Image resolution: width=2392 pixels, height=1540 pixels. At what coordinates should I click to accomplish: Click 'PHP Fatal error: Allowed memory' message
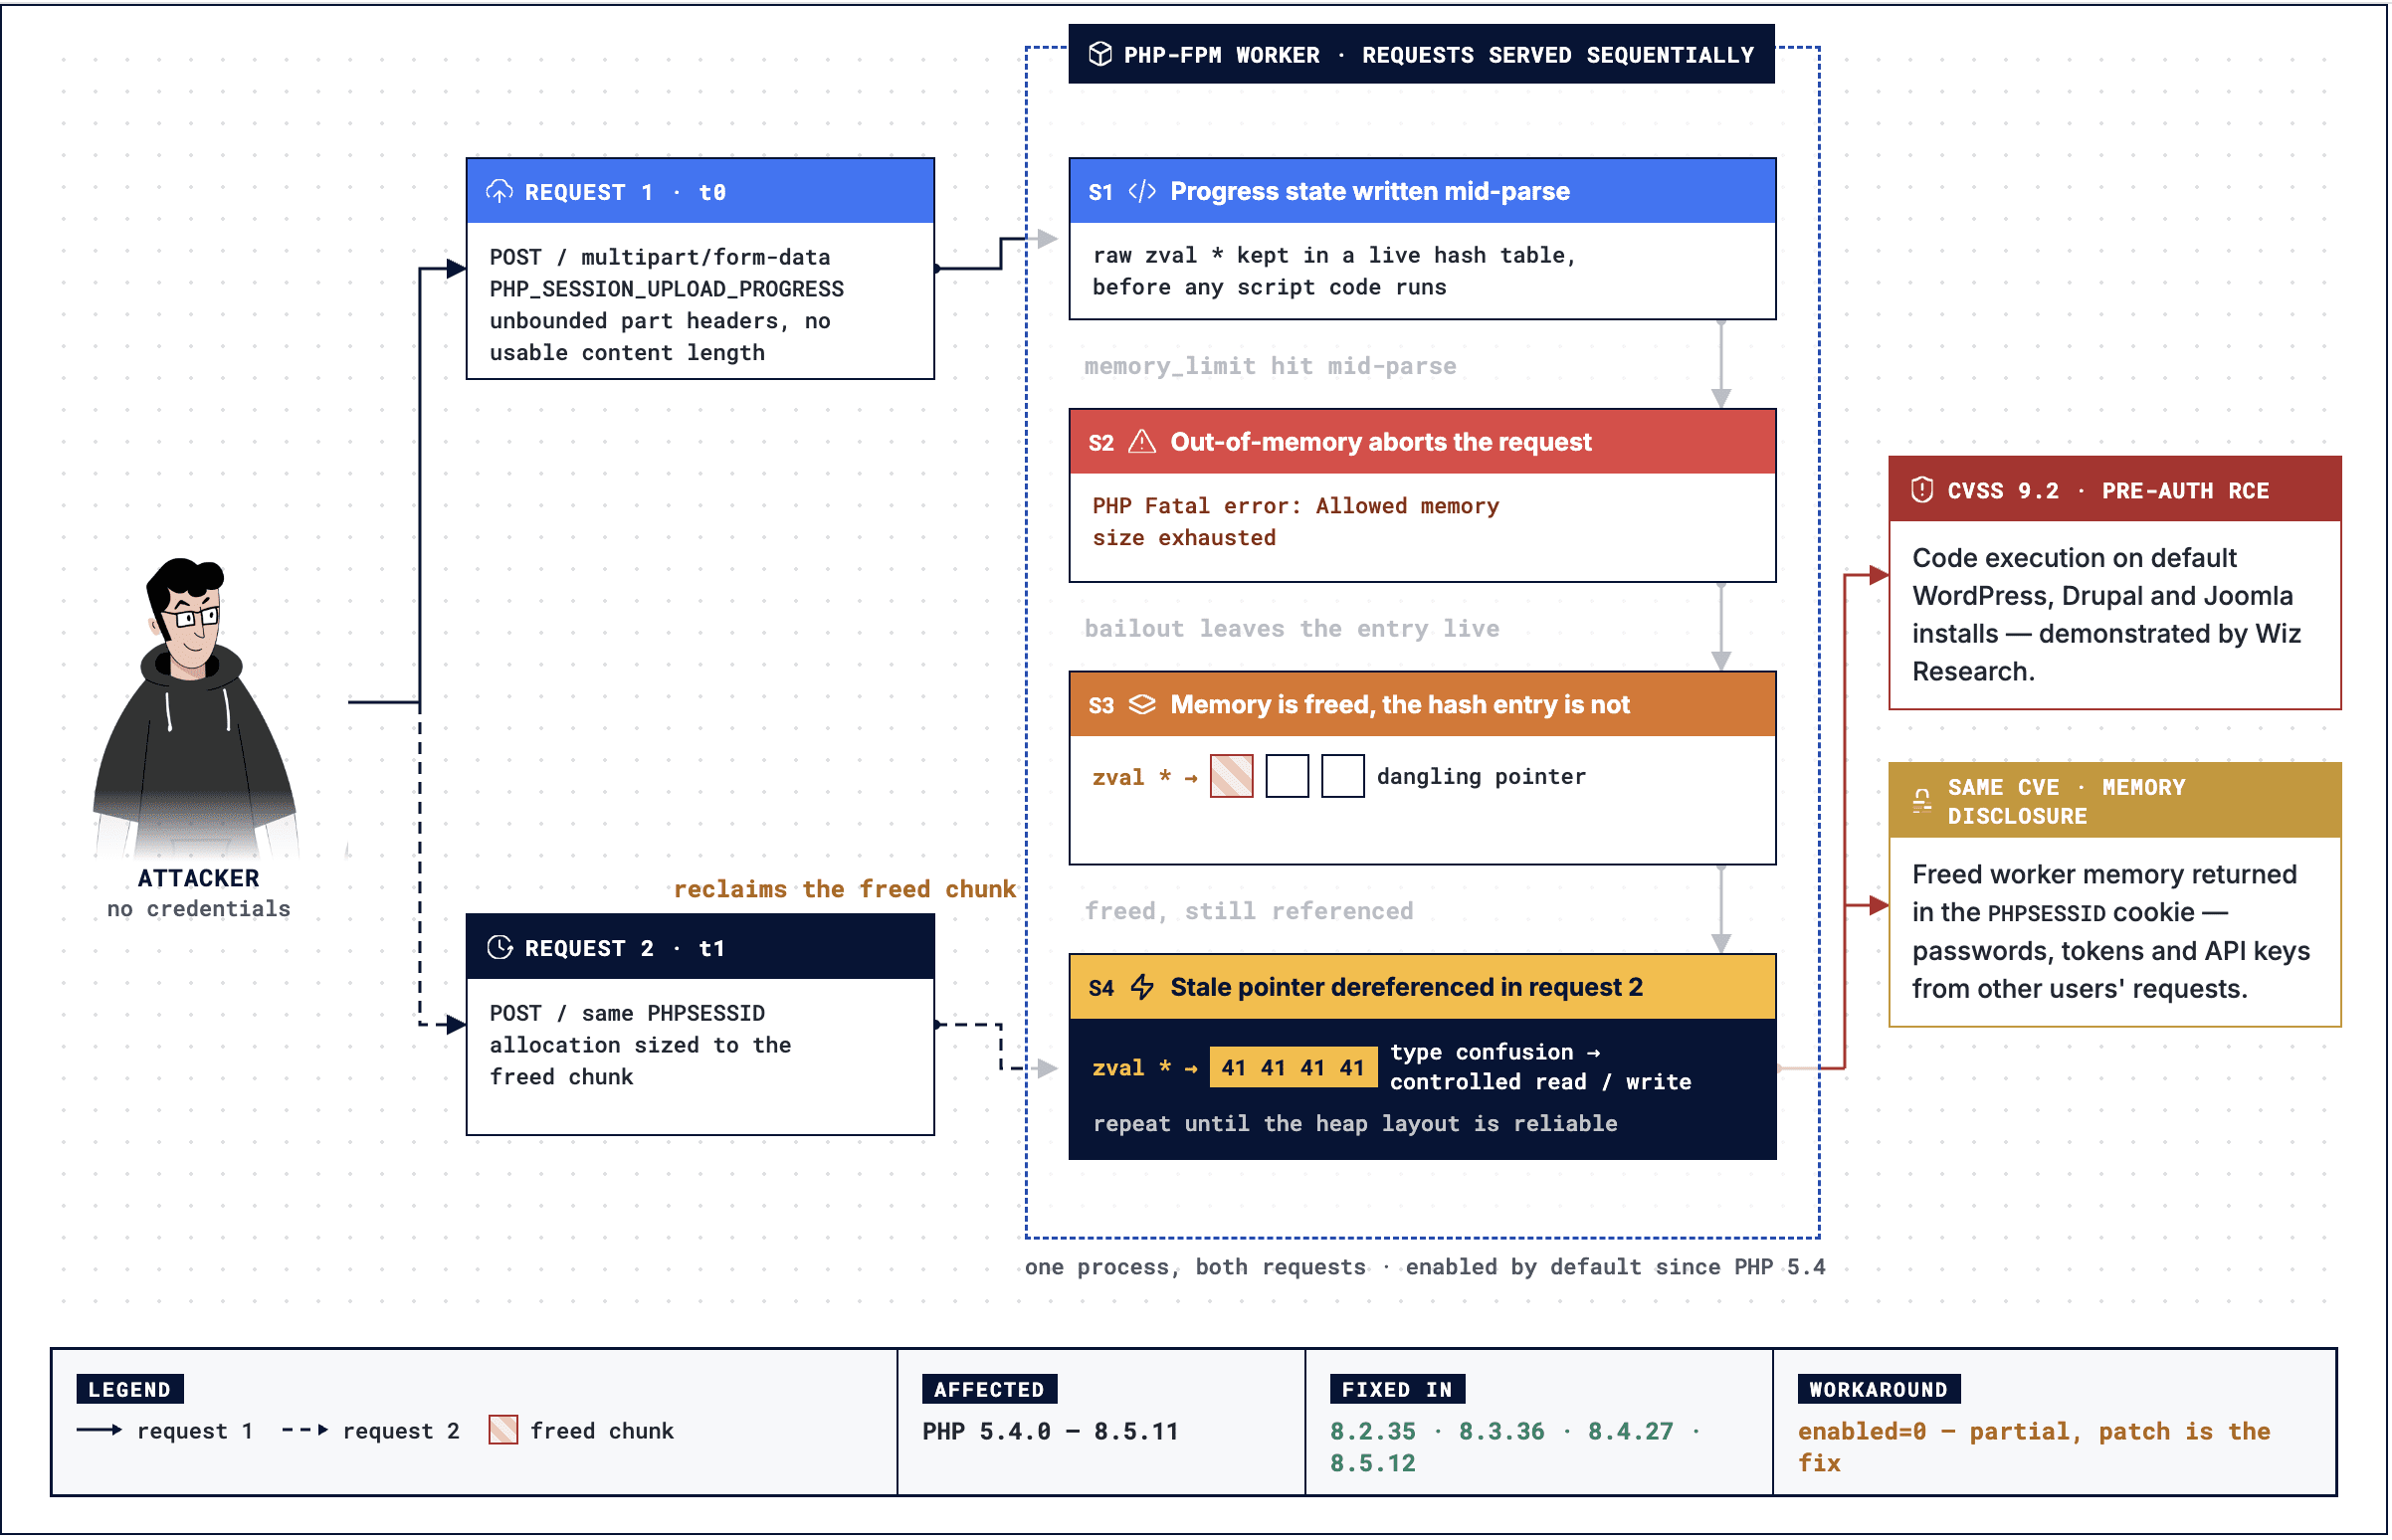(x=1297, y=506)
